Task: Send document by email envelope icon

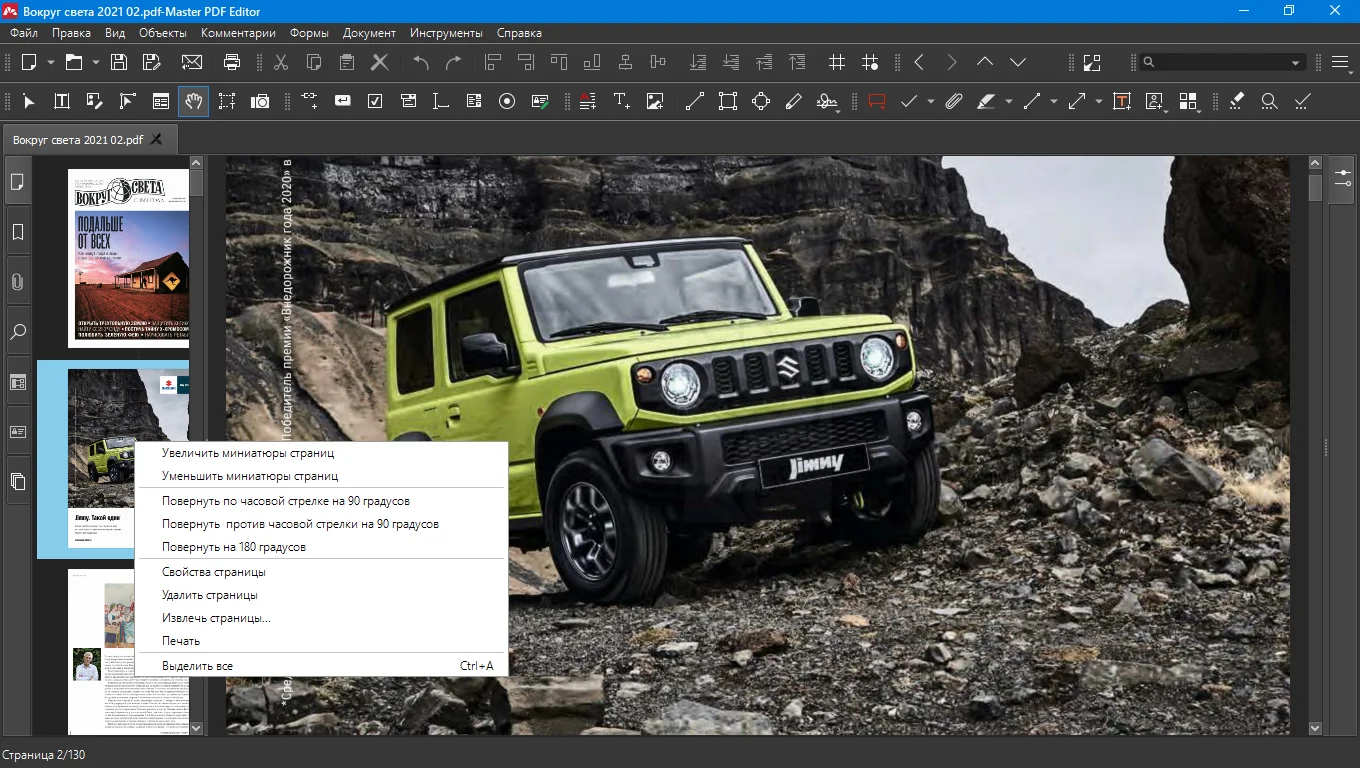Action: point(192,62)
